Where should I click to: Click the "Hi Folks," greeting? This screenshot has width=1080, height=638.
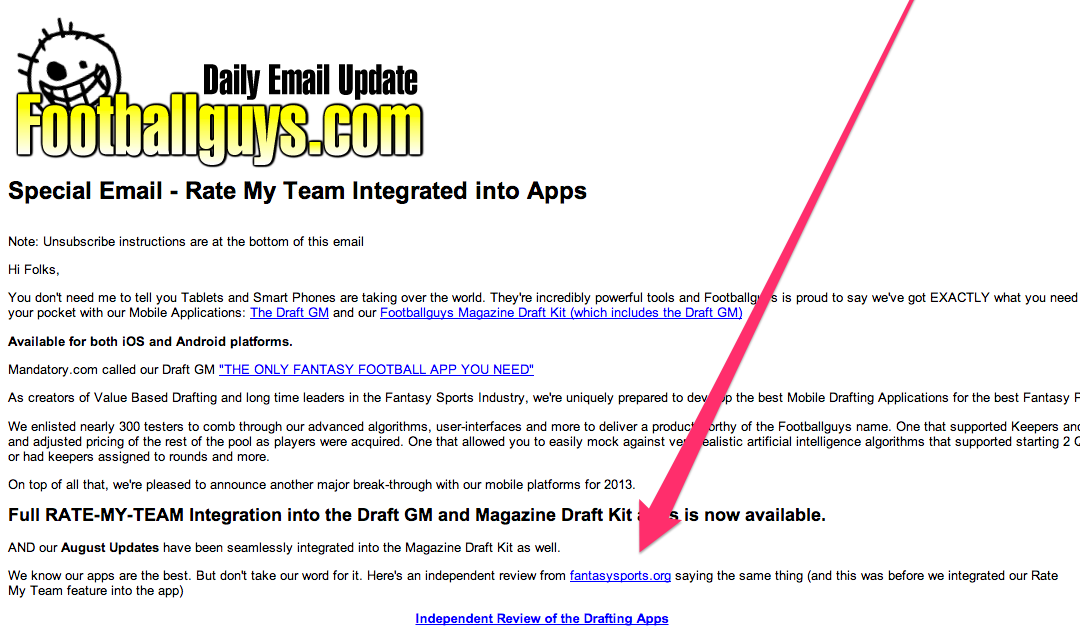(x=34, y=270)
